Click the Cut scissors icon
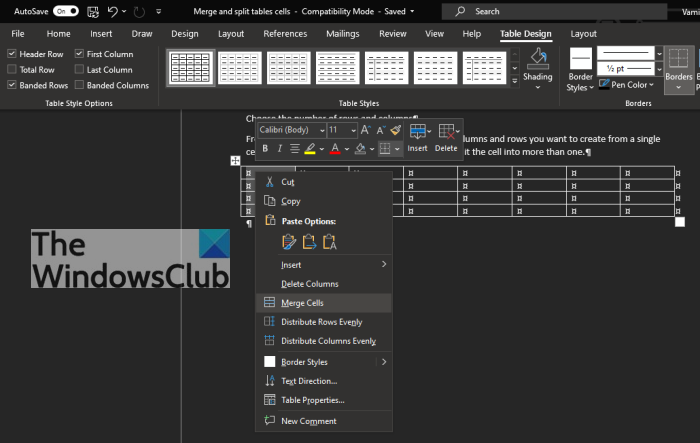This screenshot has height=443, width=700. [x=269, y=182]
